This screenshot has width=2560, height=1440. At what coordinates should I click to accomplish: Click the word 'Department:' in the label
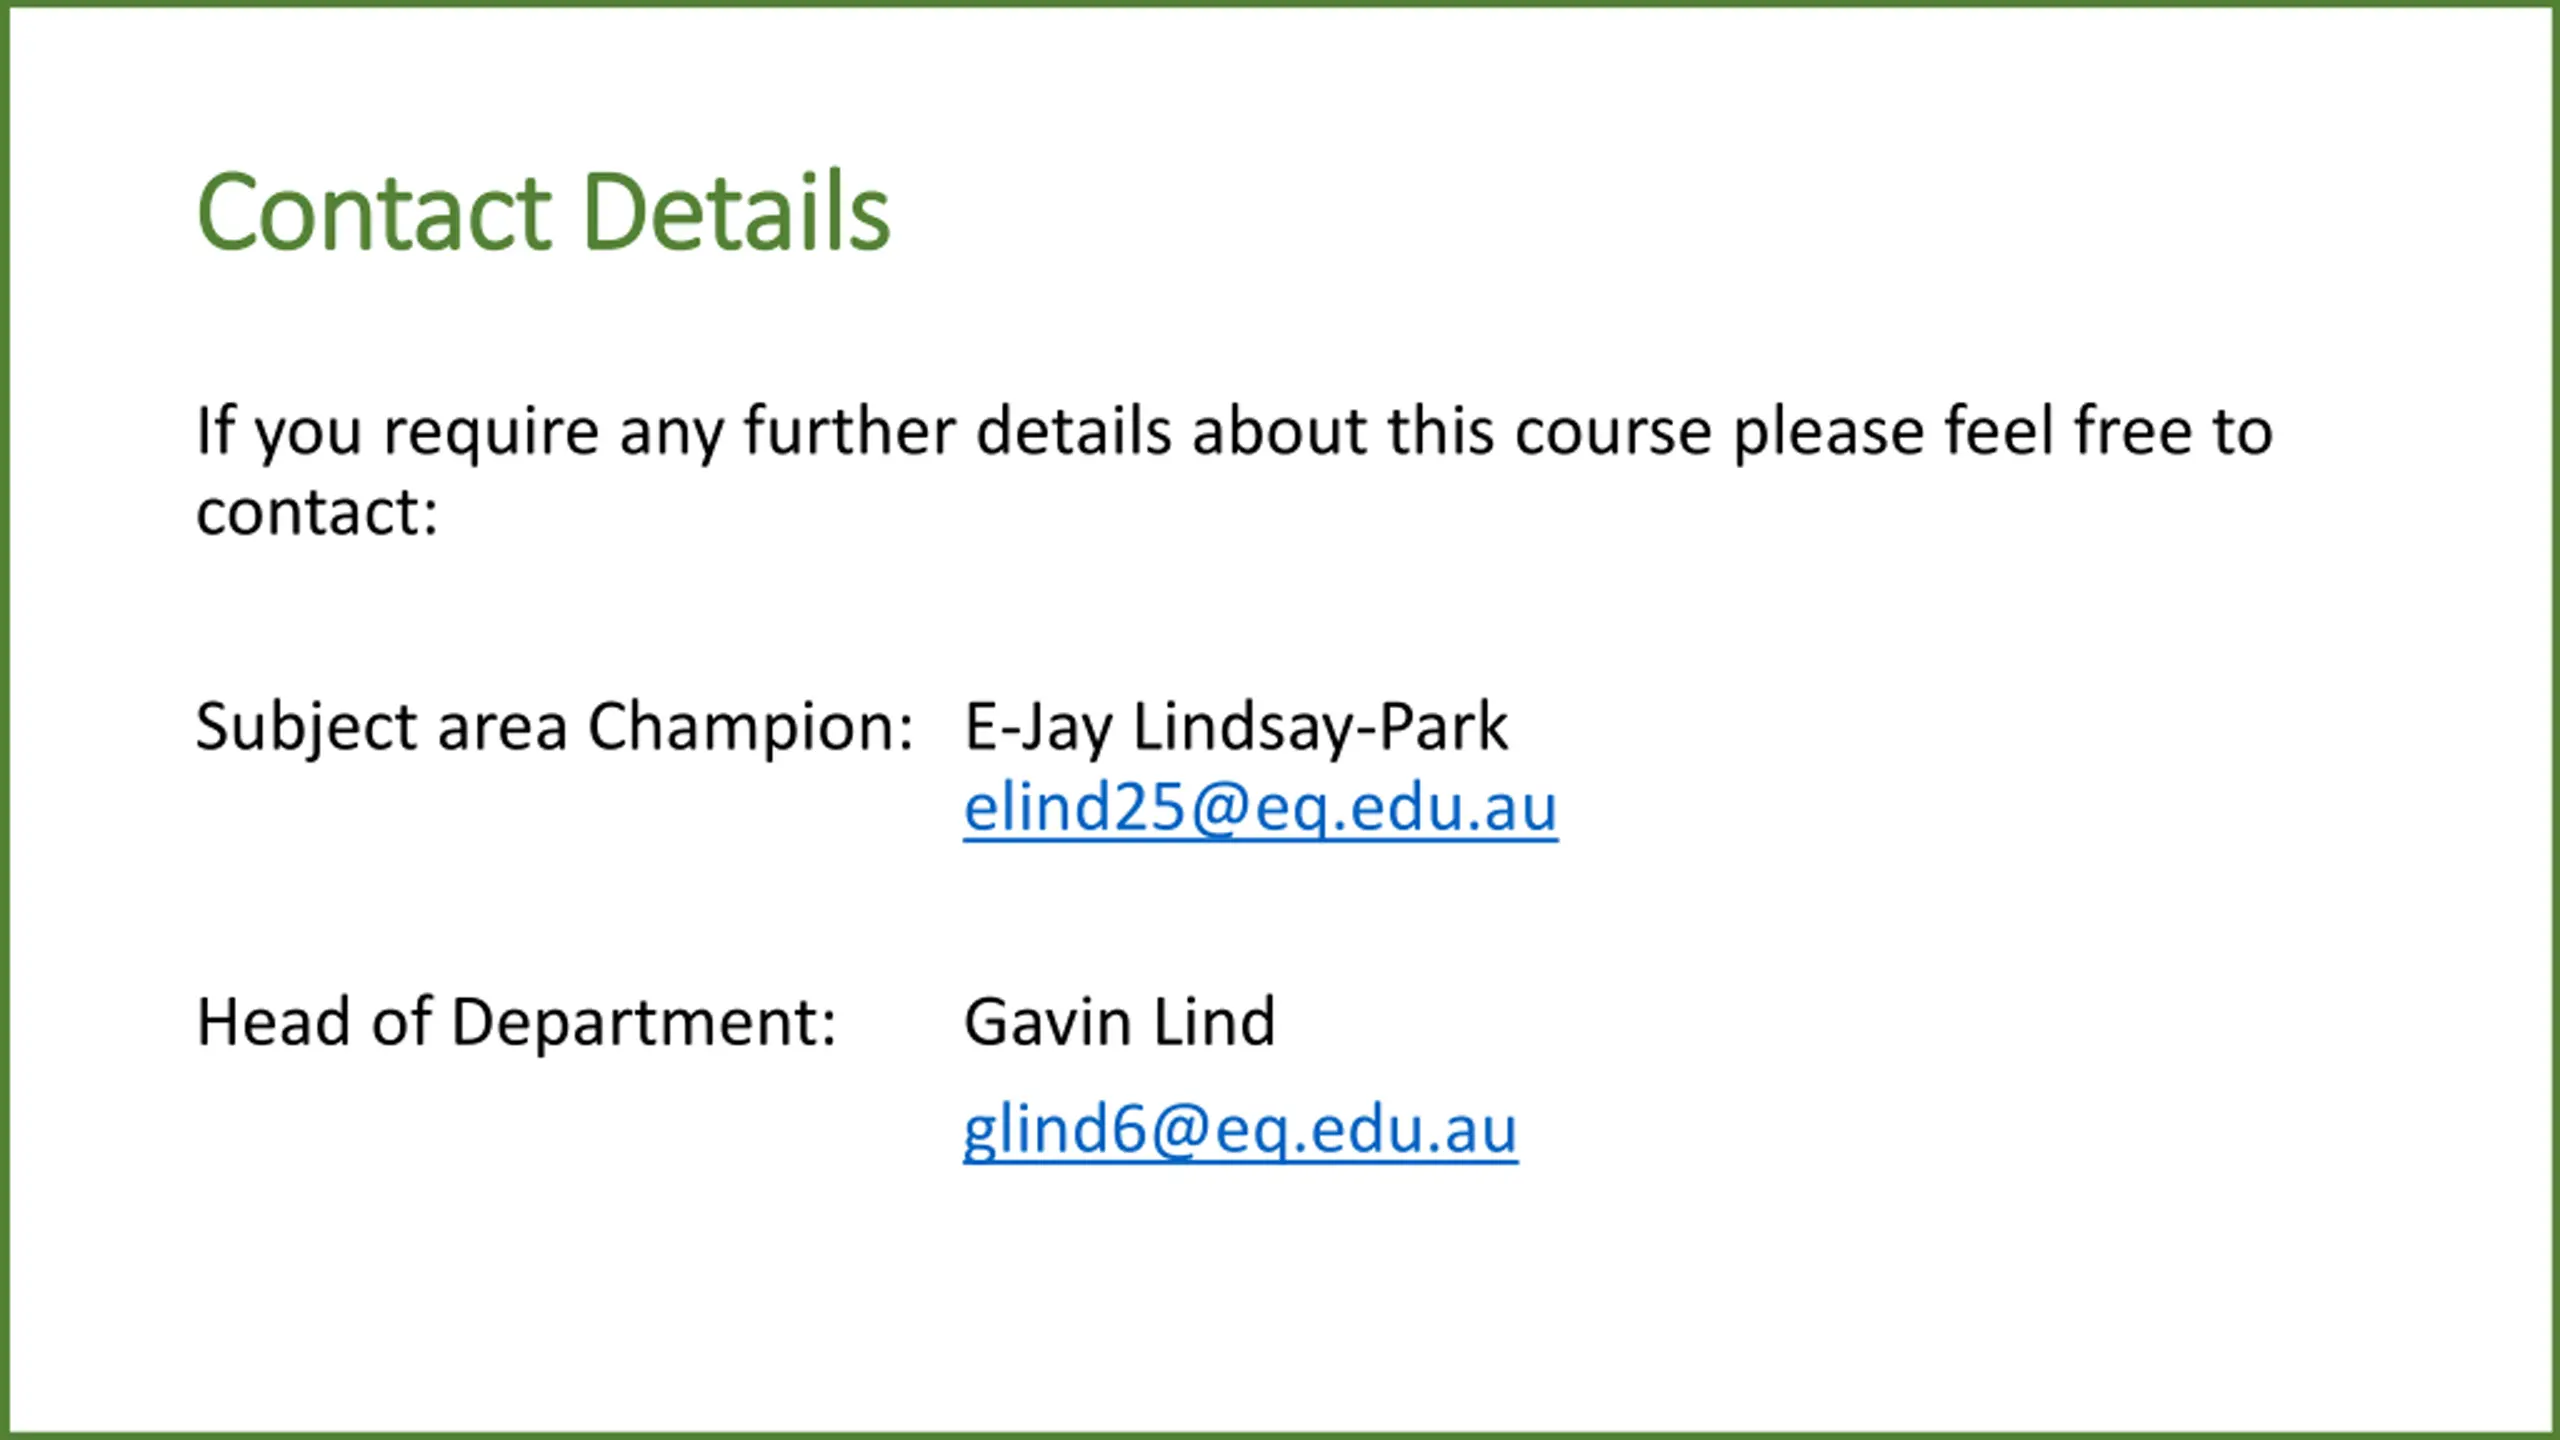pos(643,1022)
